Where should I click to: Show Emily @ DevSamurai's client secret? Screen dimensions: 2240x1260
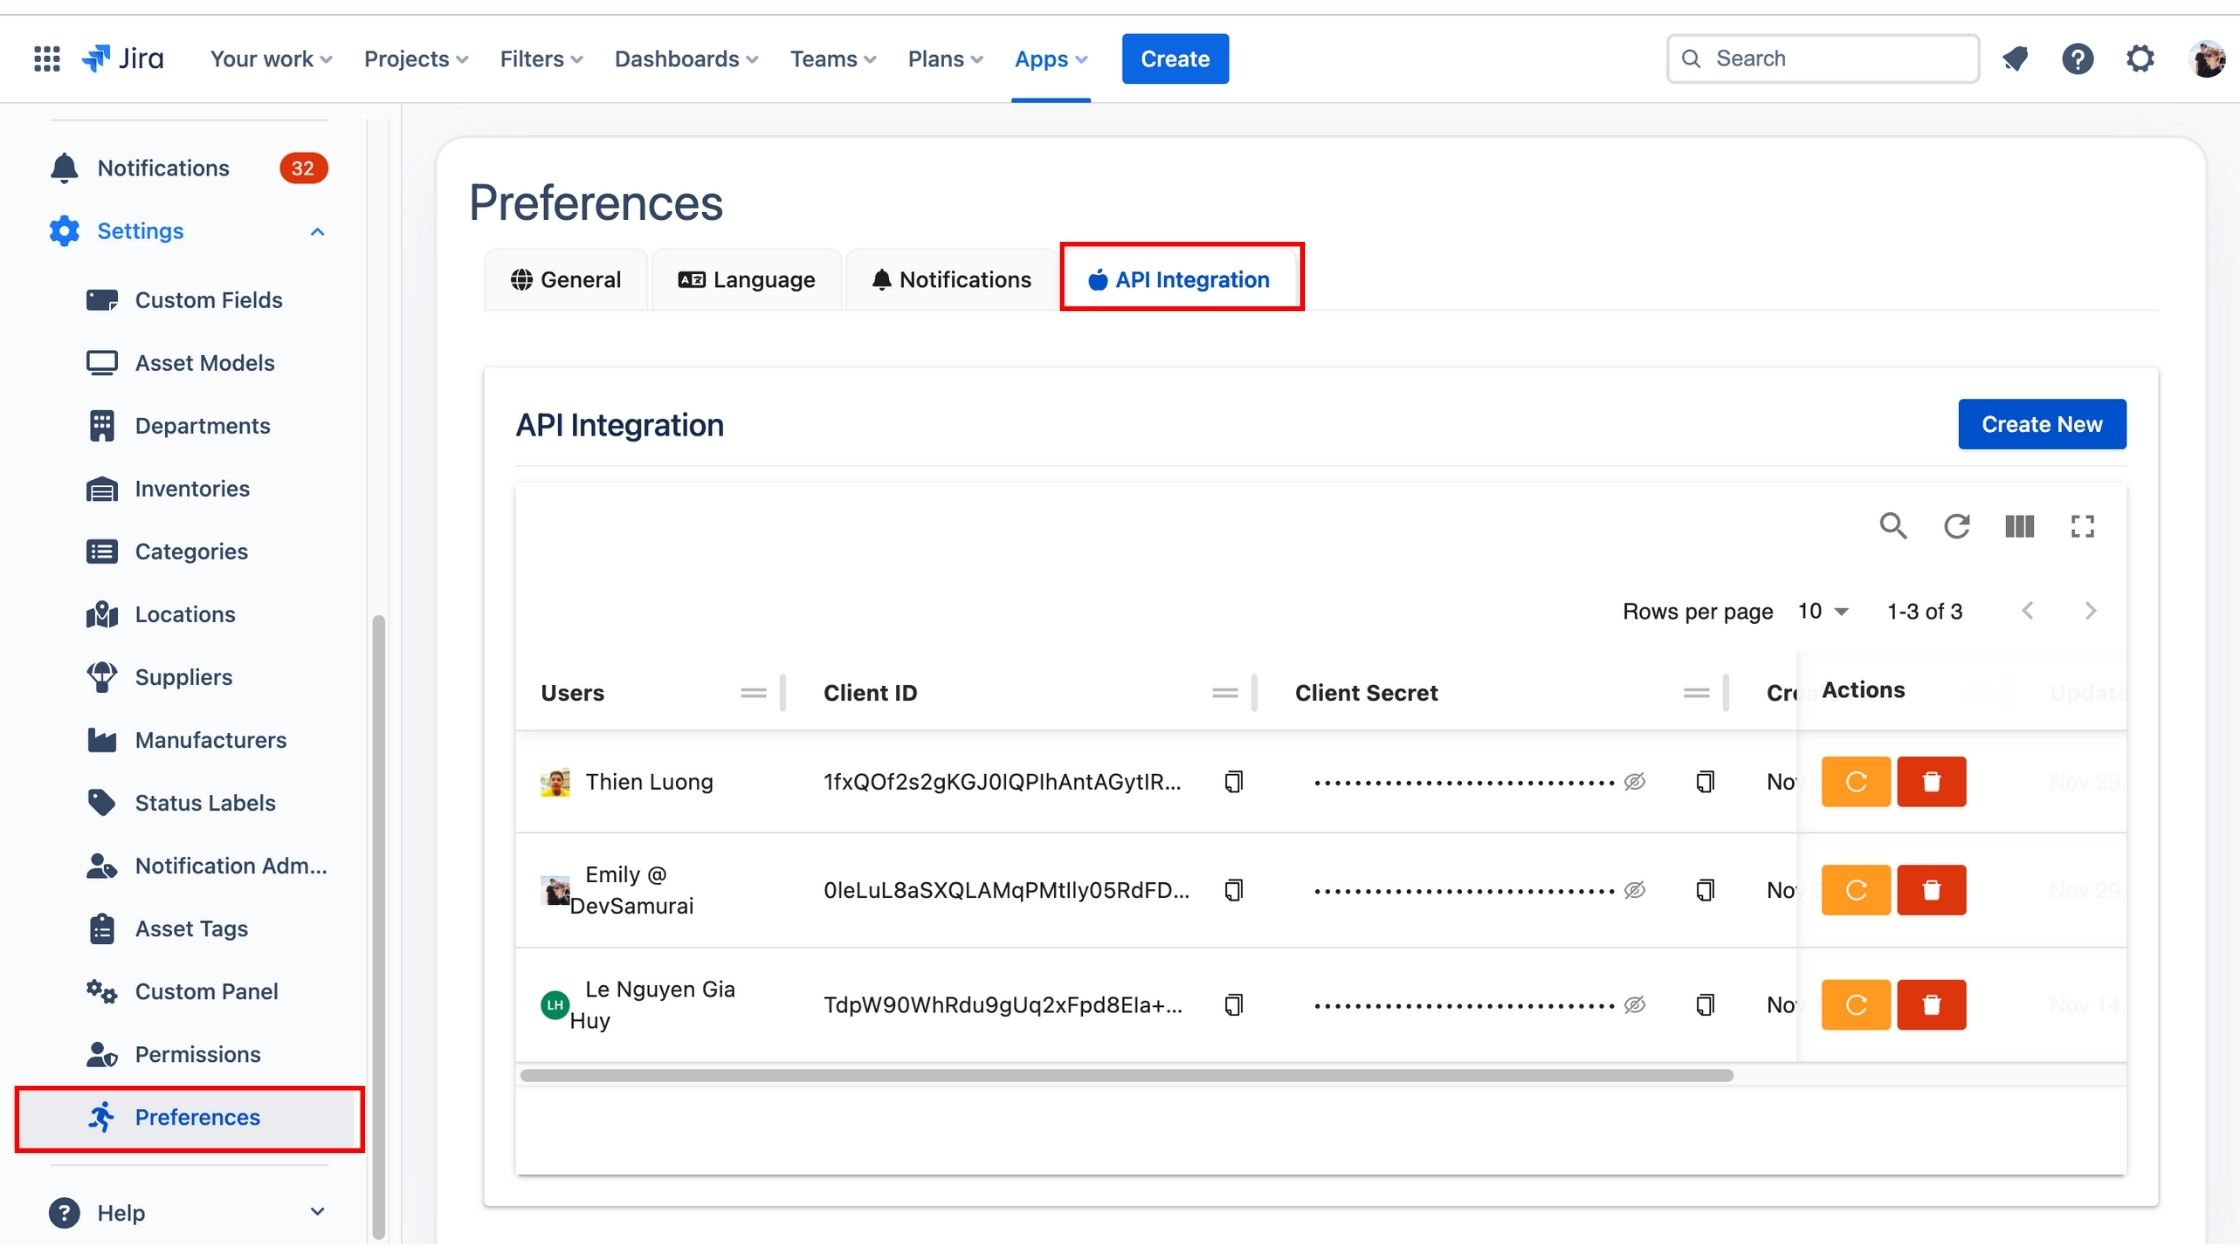pos(1634,890)
